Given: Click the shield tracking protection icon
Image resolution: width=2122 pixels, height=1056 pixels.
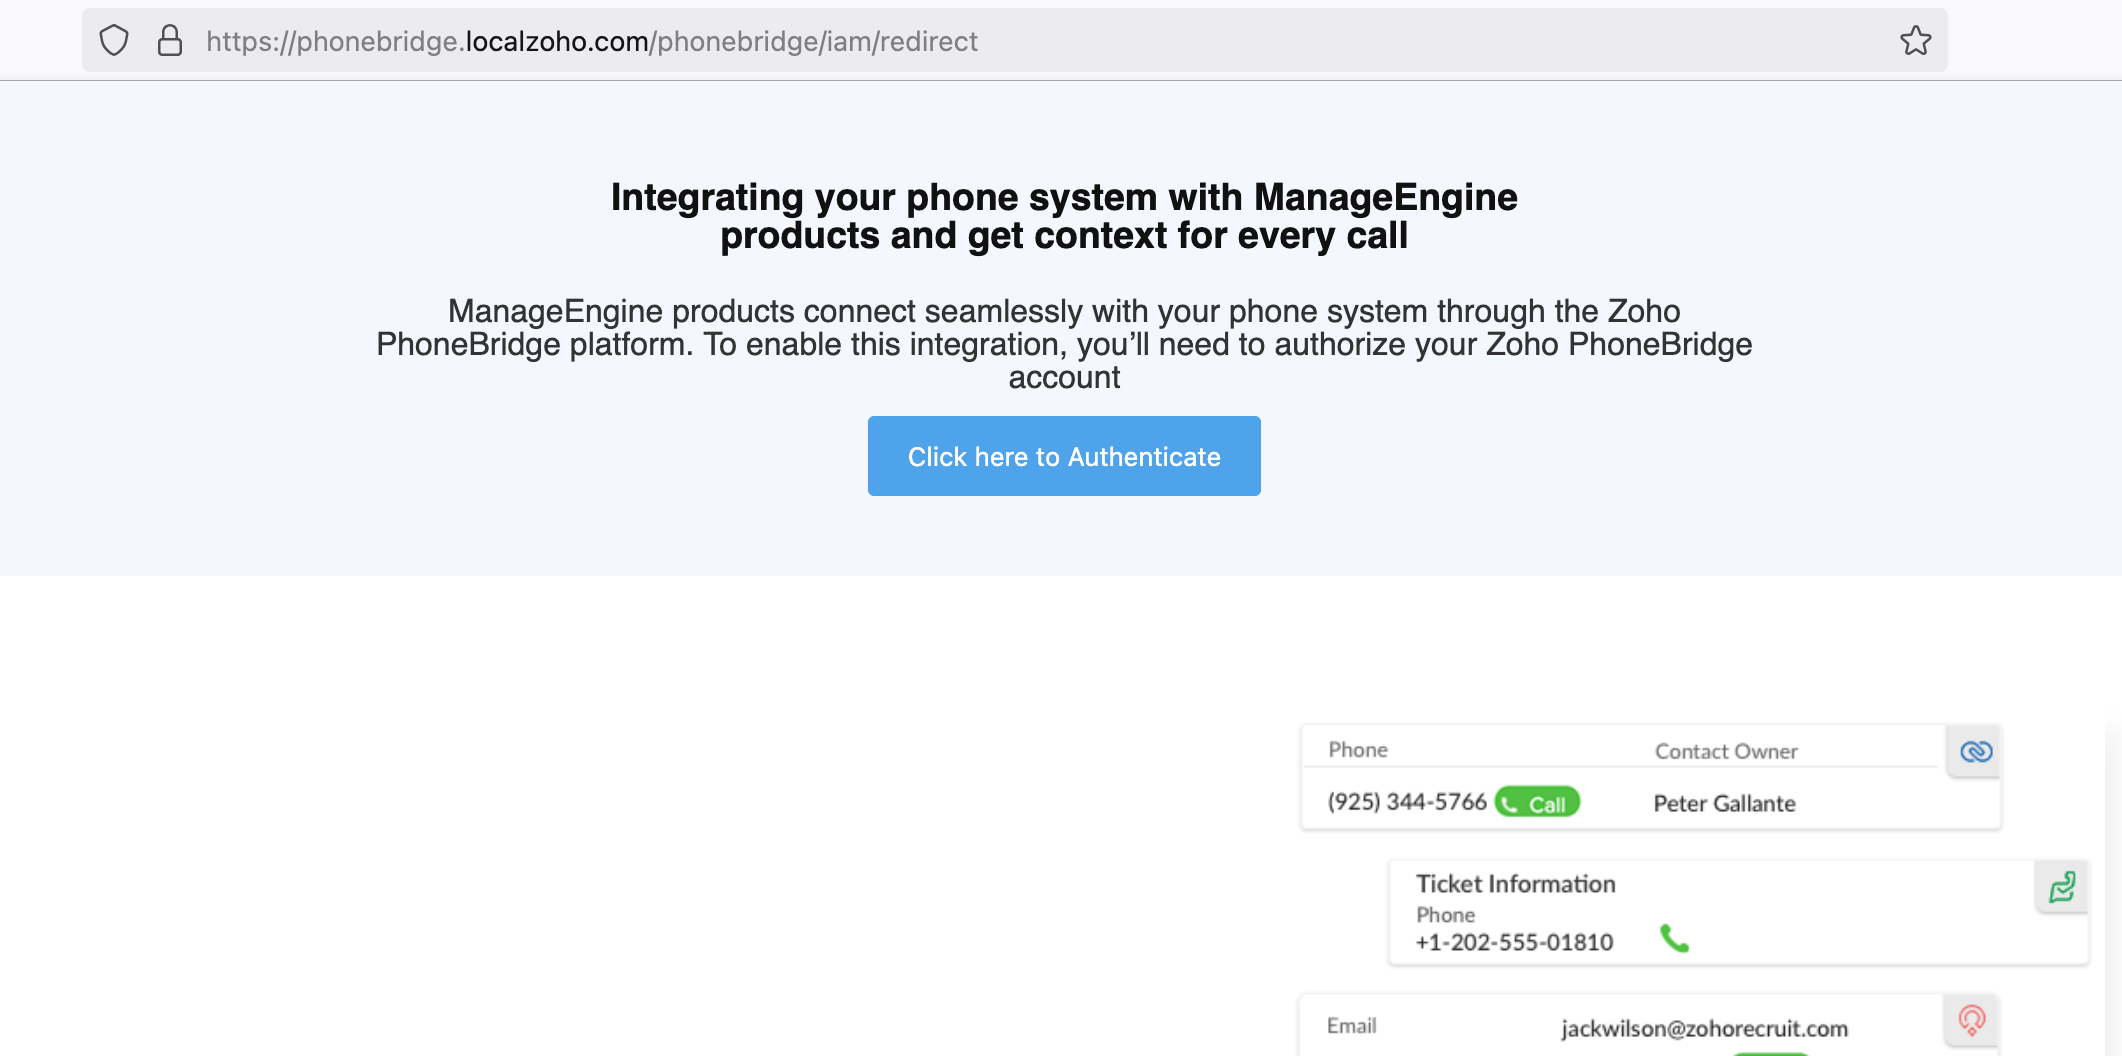Looking at the screenshot, I should point(114,41).
